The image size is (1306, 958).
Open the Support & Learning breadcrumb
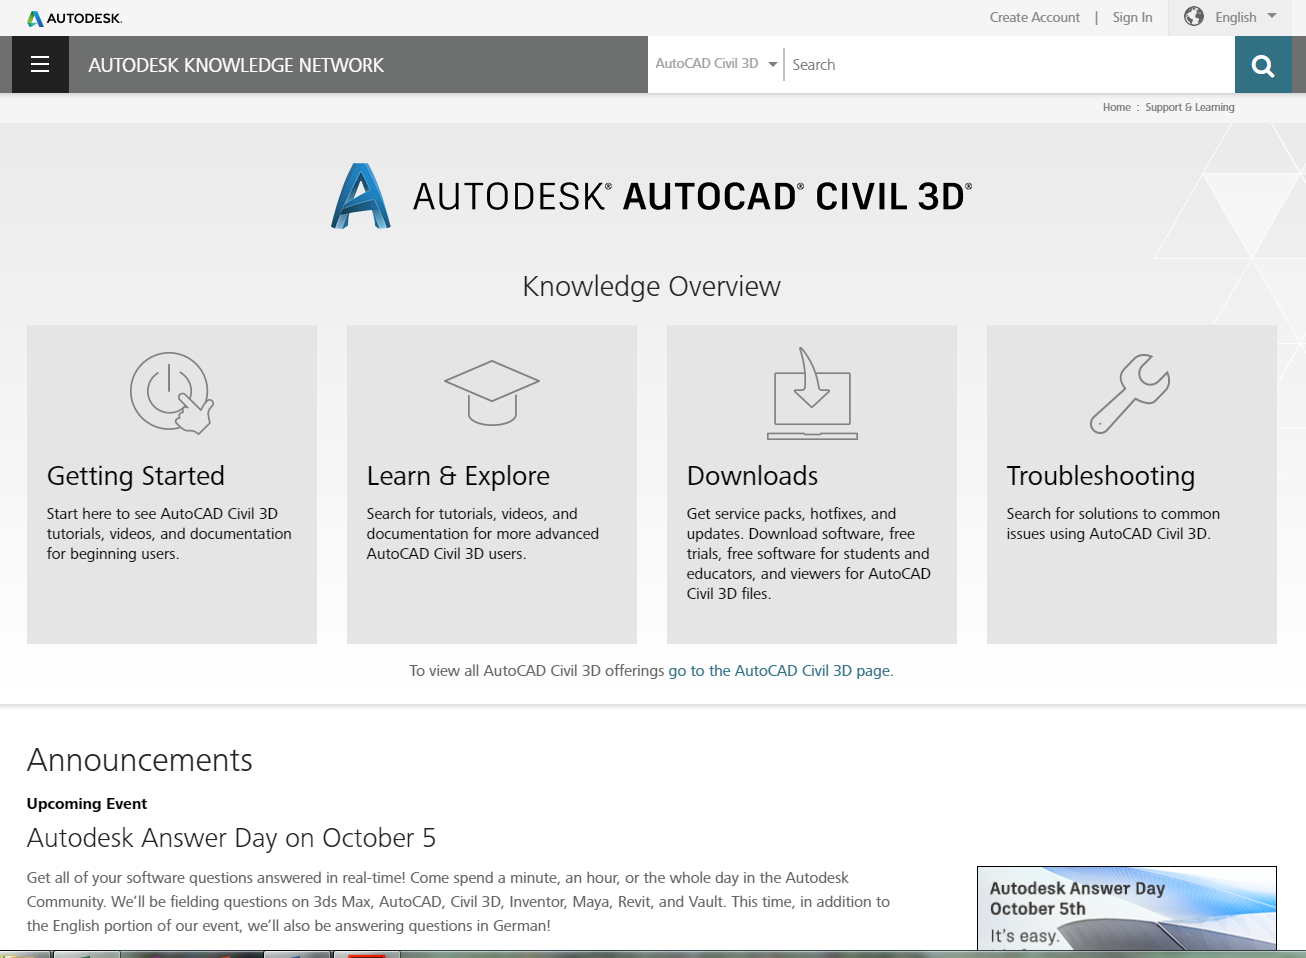tap(1190, 107)
